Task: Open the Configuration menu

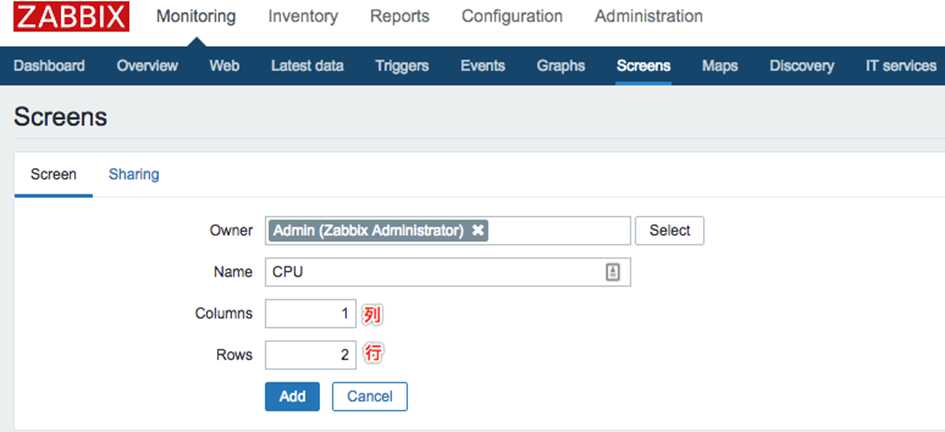Action: [x=512, y=16]
